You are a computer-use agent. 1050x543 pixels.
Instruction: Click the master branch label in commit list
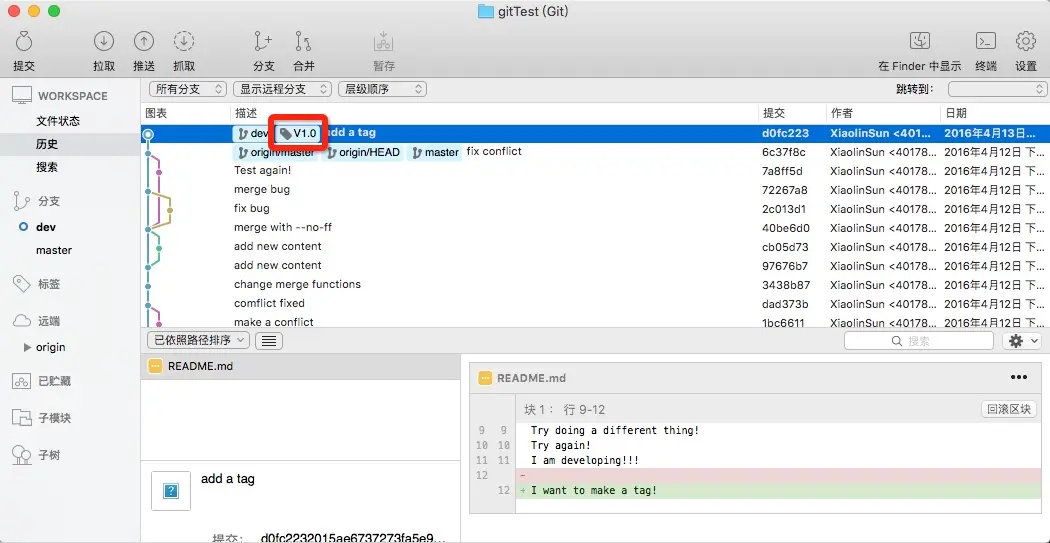pos(435,153)
